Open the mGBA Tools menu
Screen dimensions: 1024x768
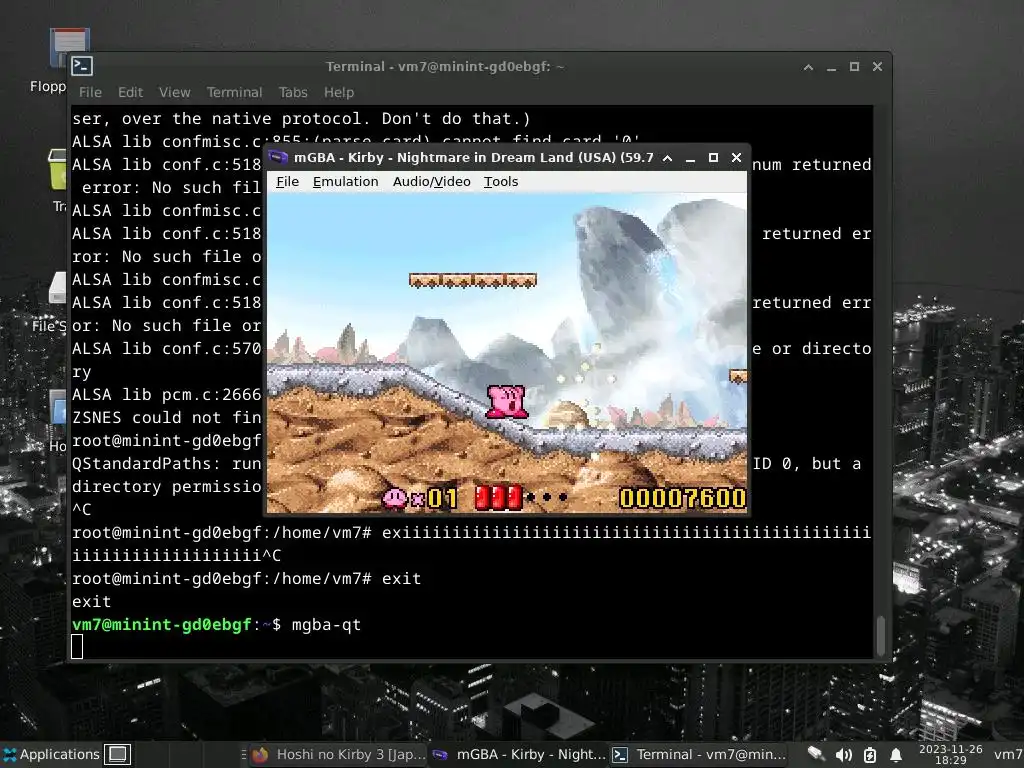[501, 182]
